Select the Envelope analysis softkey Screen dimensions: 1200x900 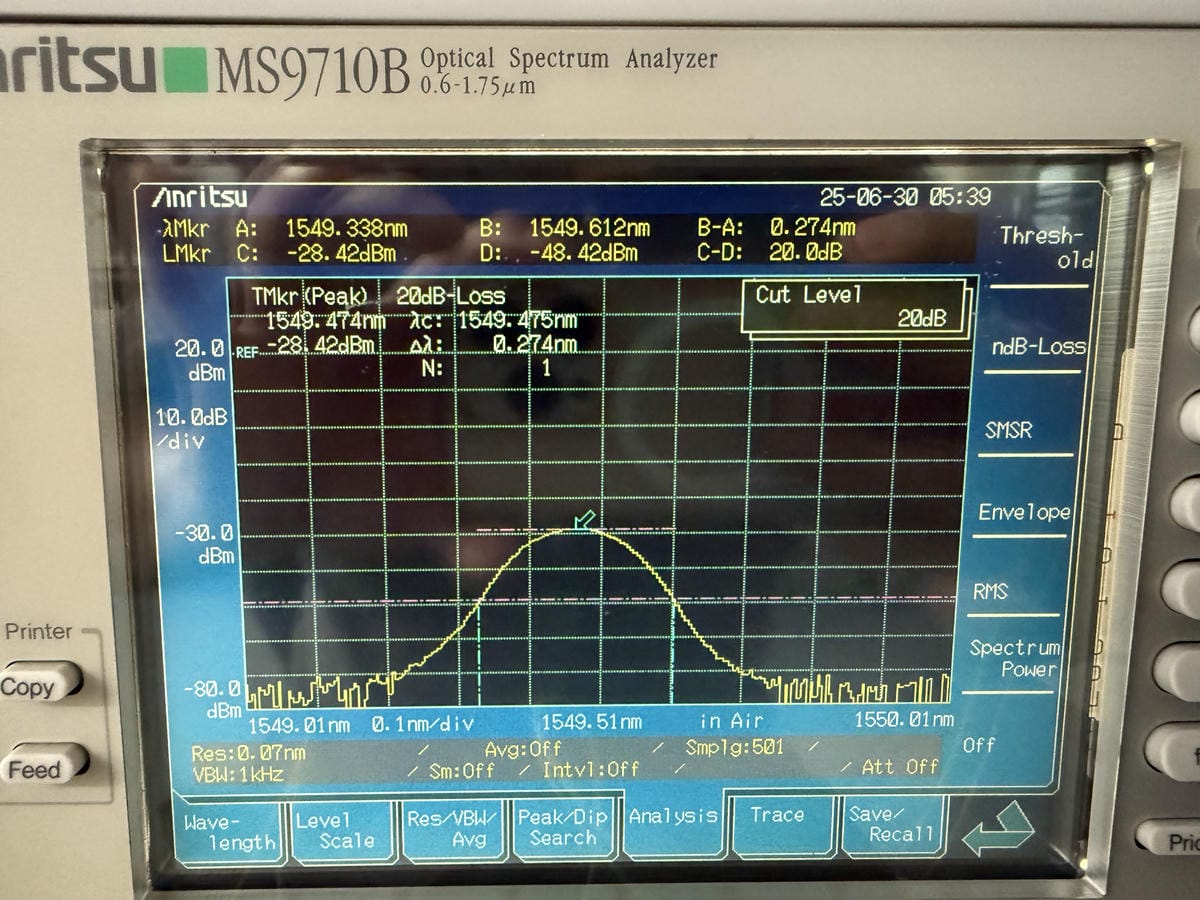(x=1024, y=512)
